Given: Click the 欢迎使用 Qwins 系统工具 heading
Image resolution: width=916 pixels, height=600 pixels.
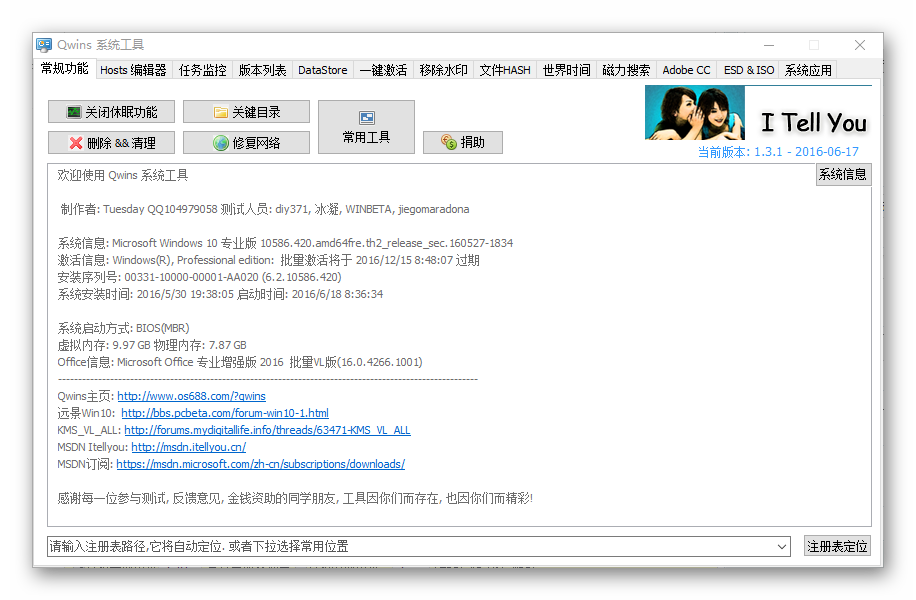Looking at the screenshot, I should pyautogui.click(x=123, y=175).
